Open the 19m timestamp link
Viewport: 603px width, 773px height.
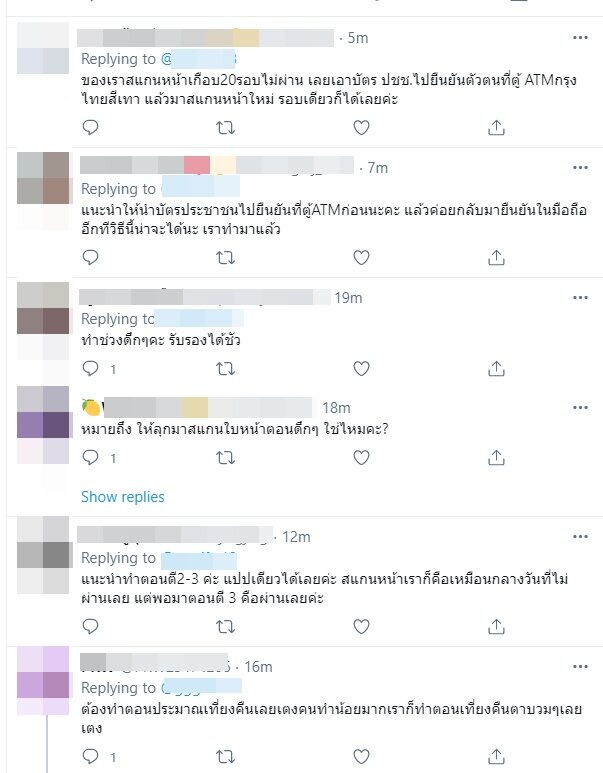coord(348,298)
